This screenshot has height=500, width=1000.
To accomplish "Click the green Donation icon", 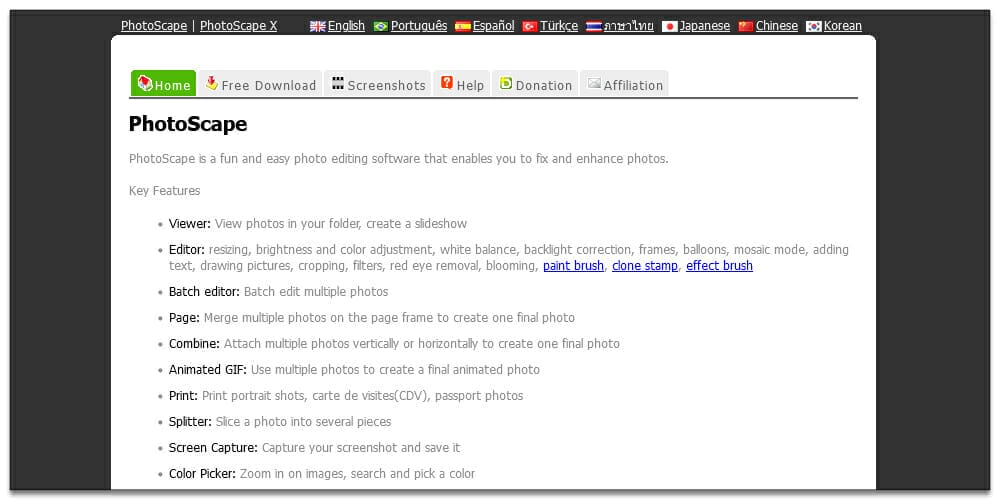I will coord(506,83).
